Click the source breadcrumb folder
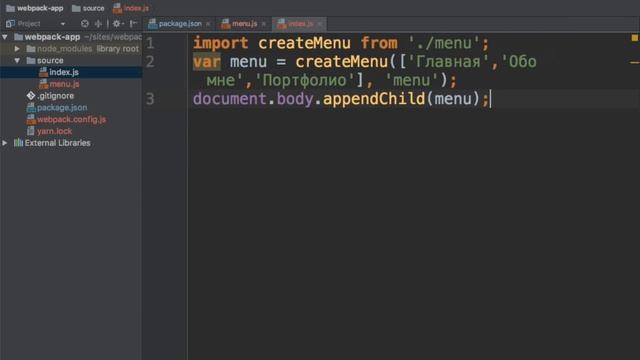Image resolution: width=640 pixels, height=360 pixels. click(x=88, y=8)
